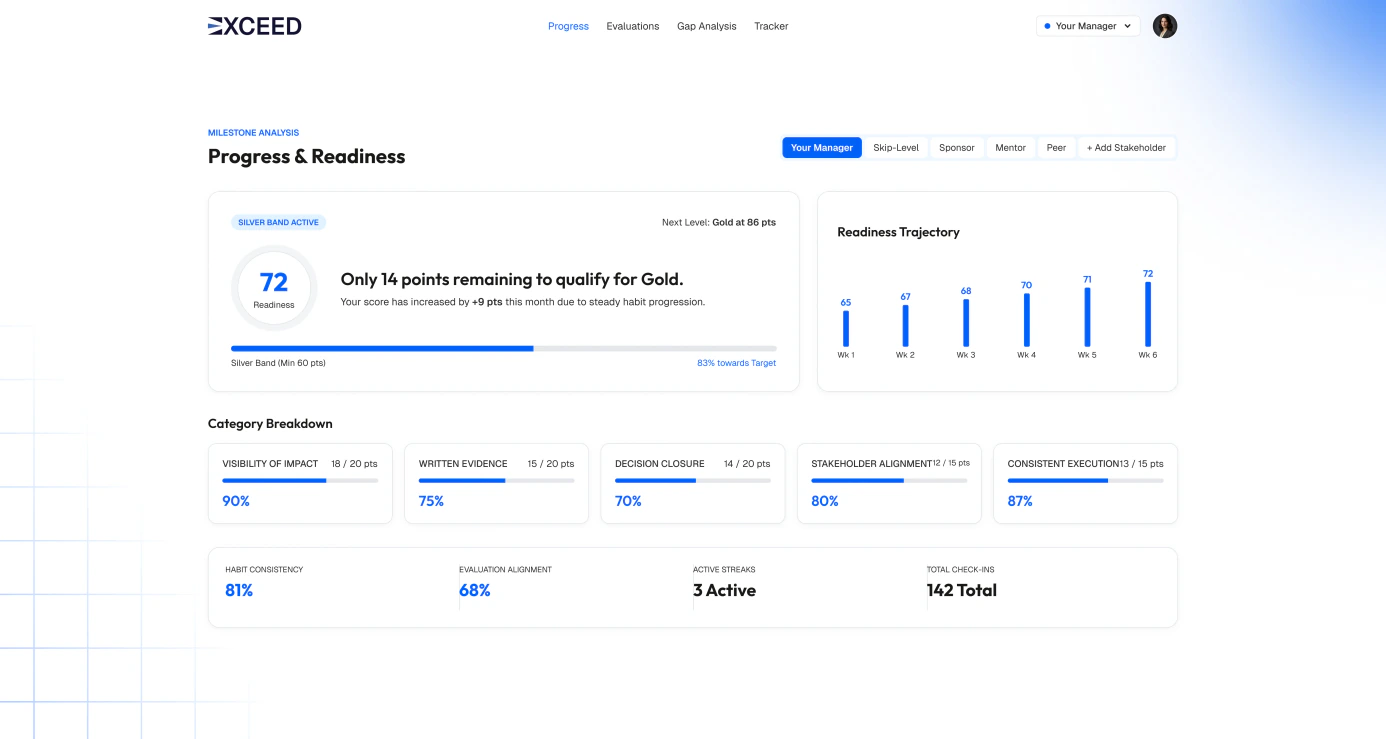
Task: Click the + Add Stakeholder button
Action: pos(1127,148)
